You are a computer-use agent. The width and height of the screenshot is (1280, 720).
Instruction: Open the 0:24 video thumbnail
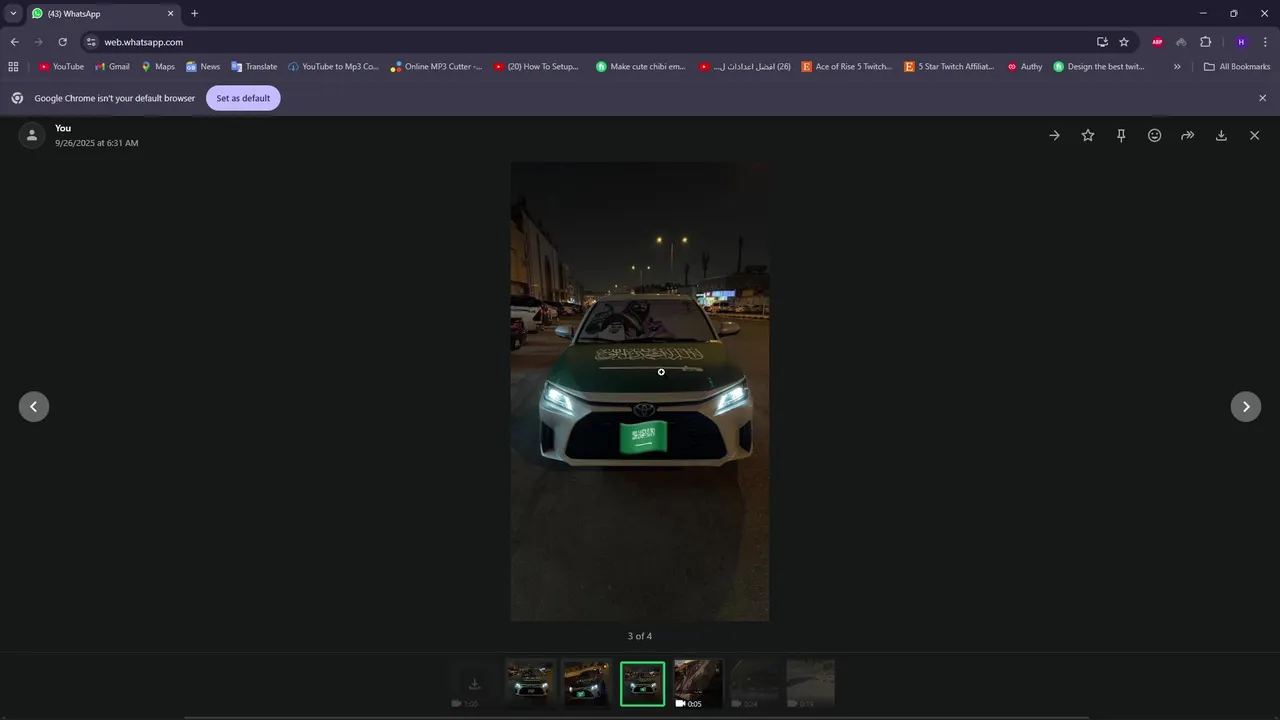[x=754, y=684]
